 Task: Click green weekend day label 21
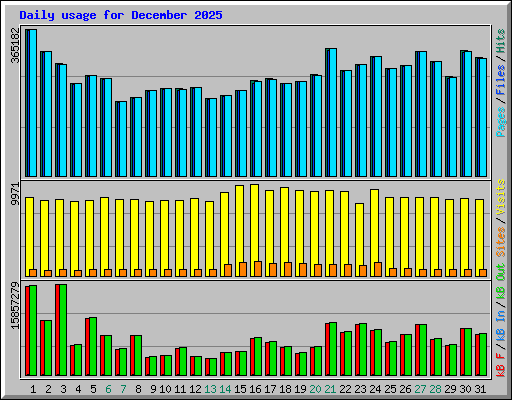coord(330,389)
